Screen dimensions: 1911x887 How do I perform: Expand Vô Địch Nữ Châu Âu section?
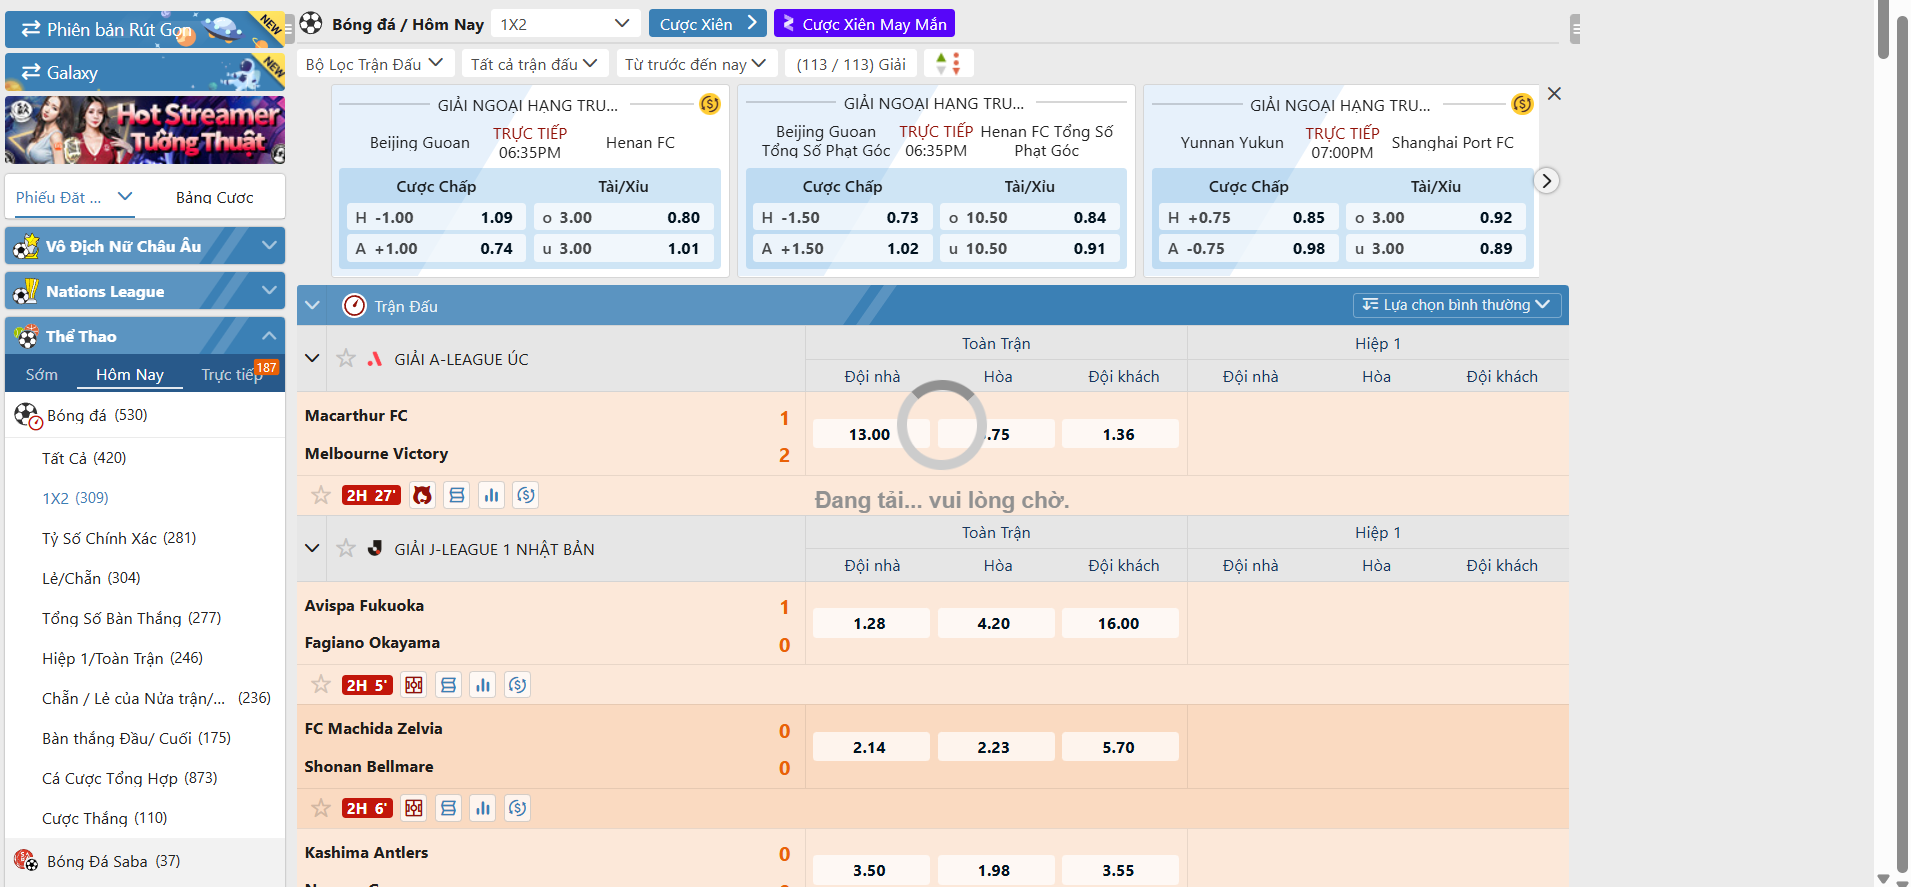pyautogui.click(x=145, y=246)
